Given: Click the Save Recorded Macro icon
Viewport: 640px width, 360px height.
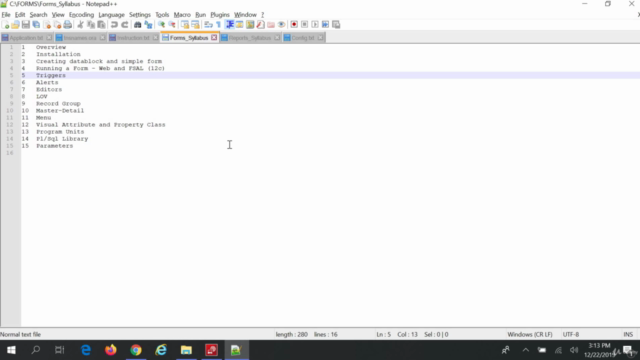Looking at the screenshot, I should [336, 24].
